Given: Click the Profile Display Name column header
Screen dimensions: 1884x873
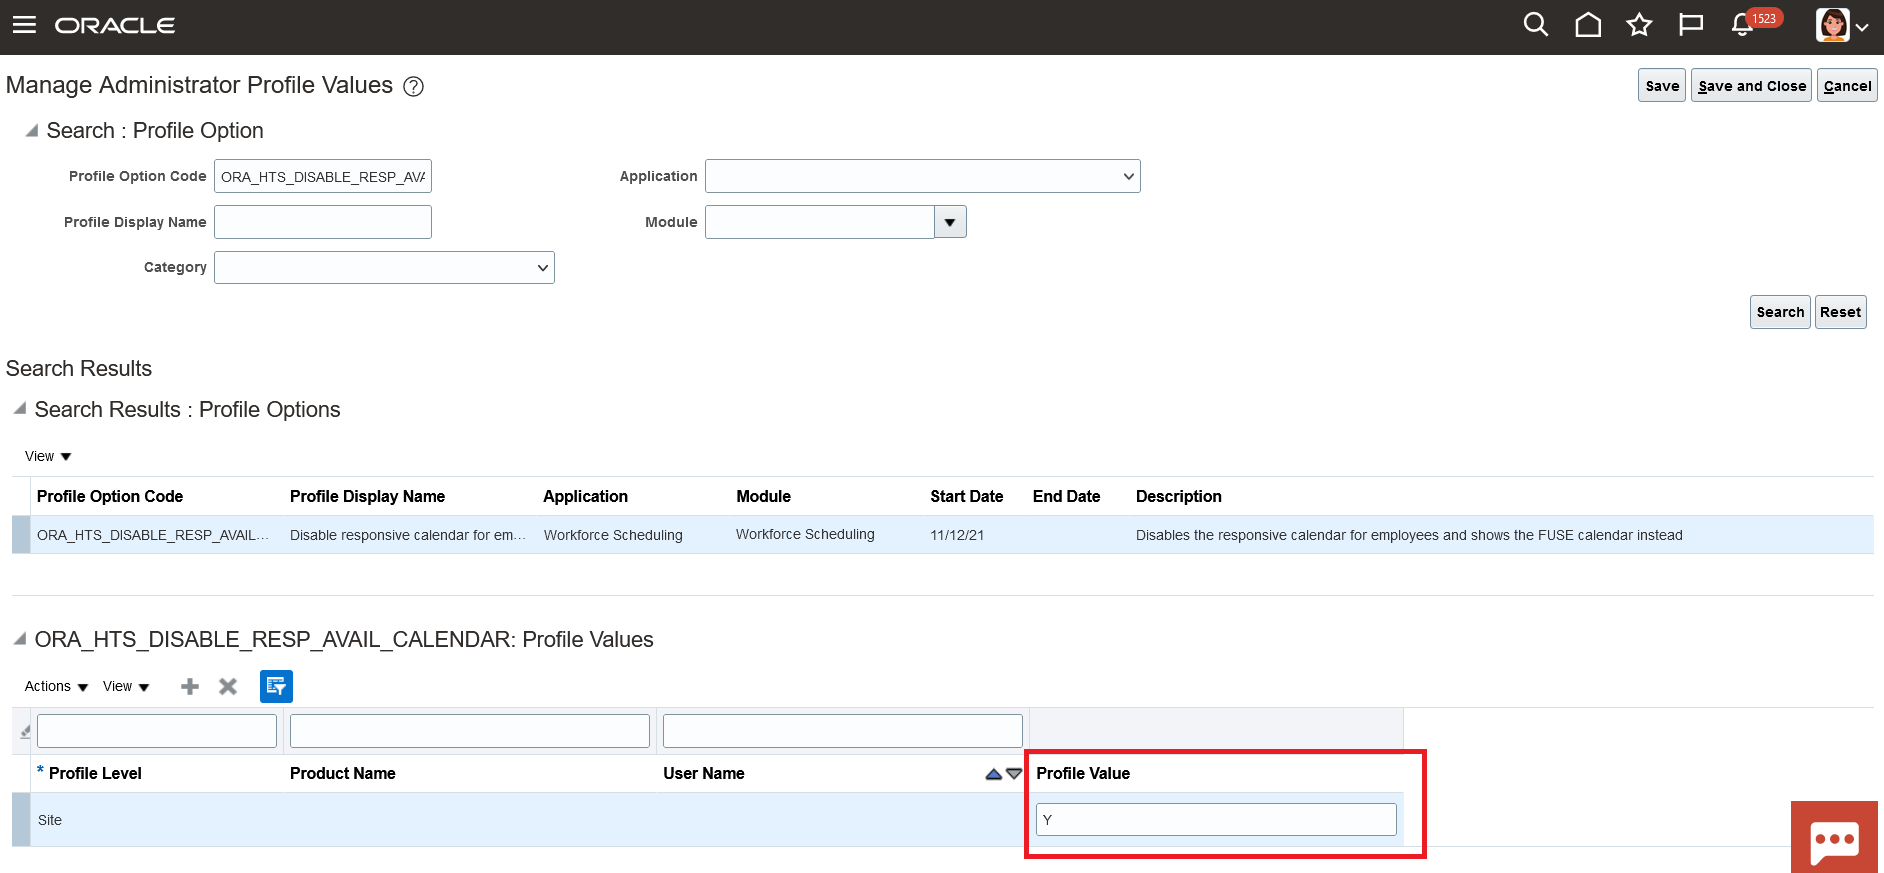Looking at the screenshot, I should (367, 497).
